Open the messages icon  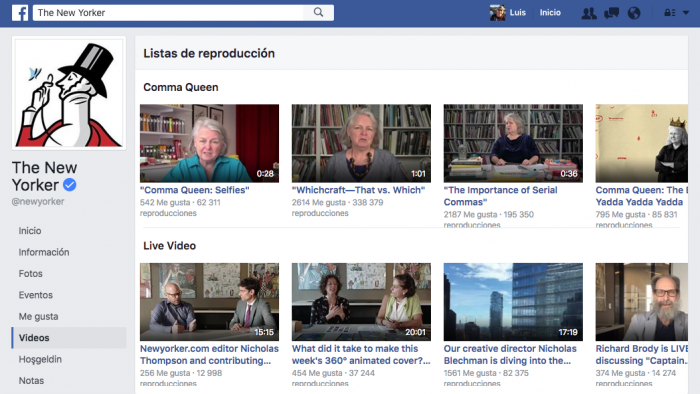point(612,13)
